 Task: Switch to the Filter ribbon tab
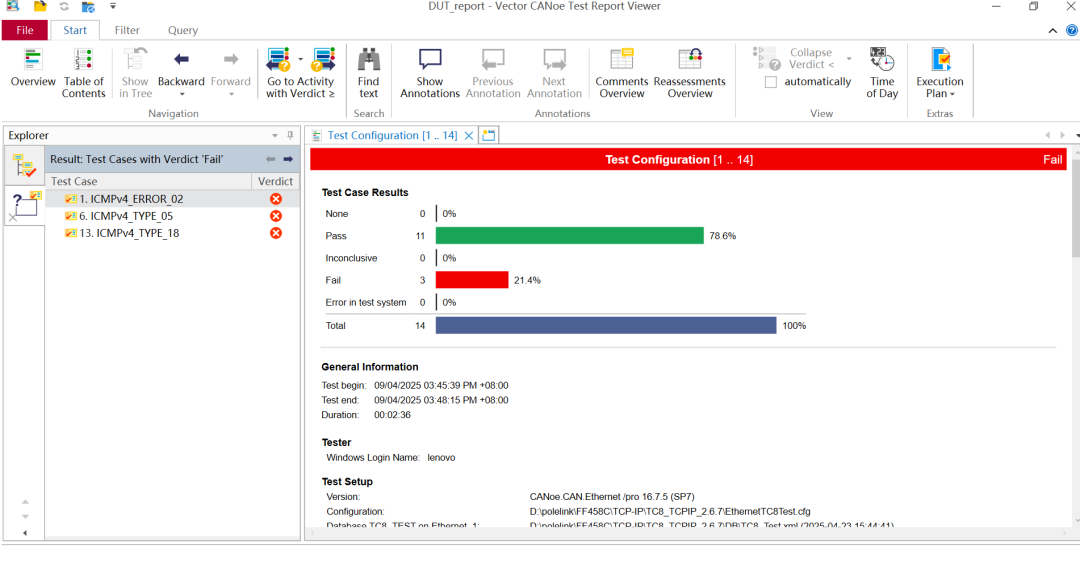(127, 30)
